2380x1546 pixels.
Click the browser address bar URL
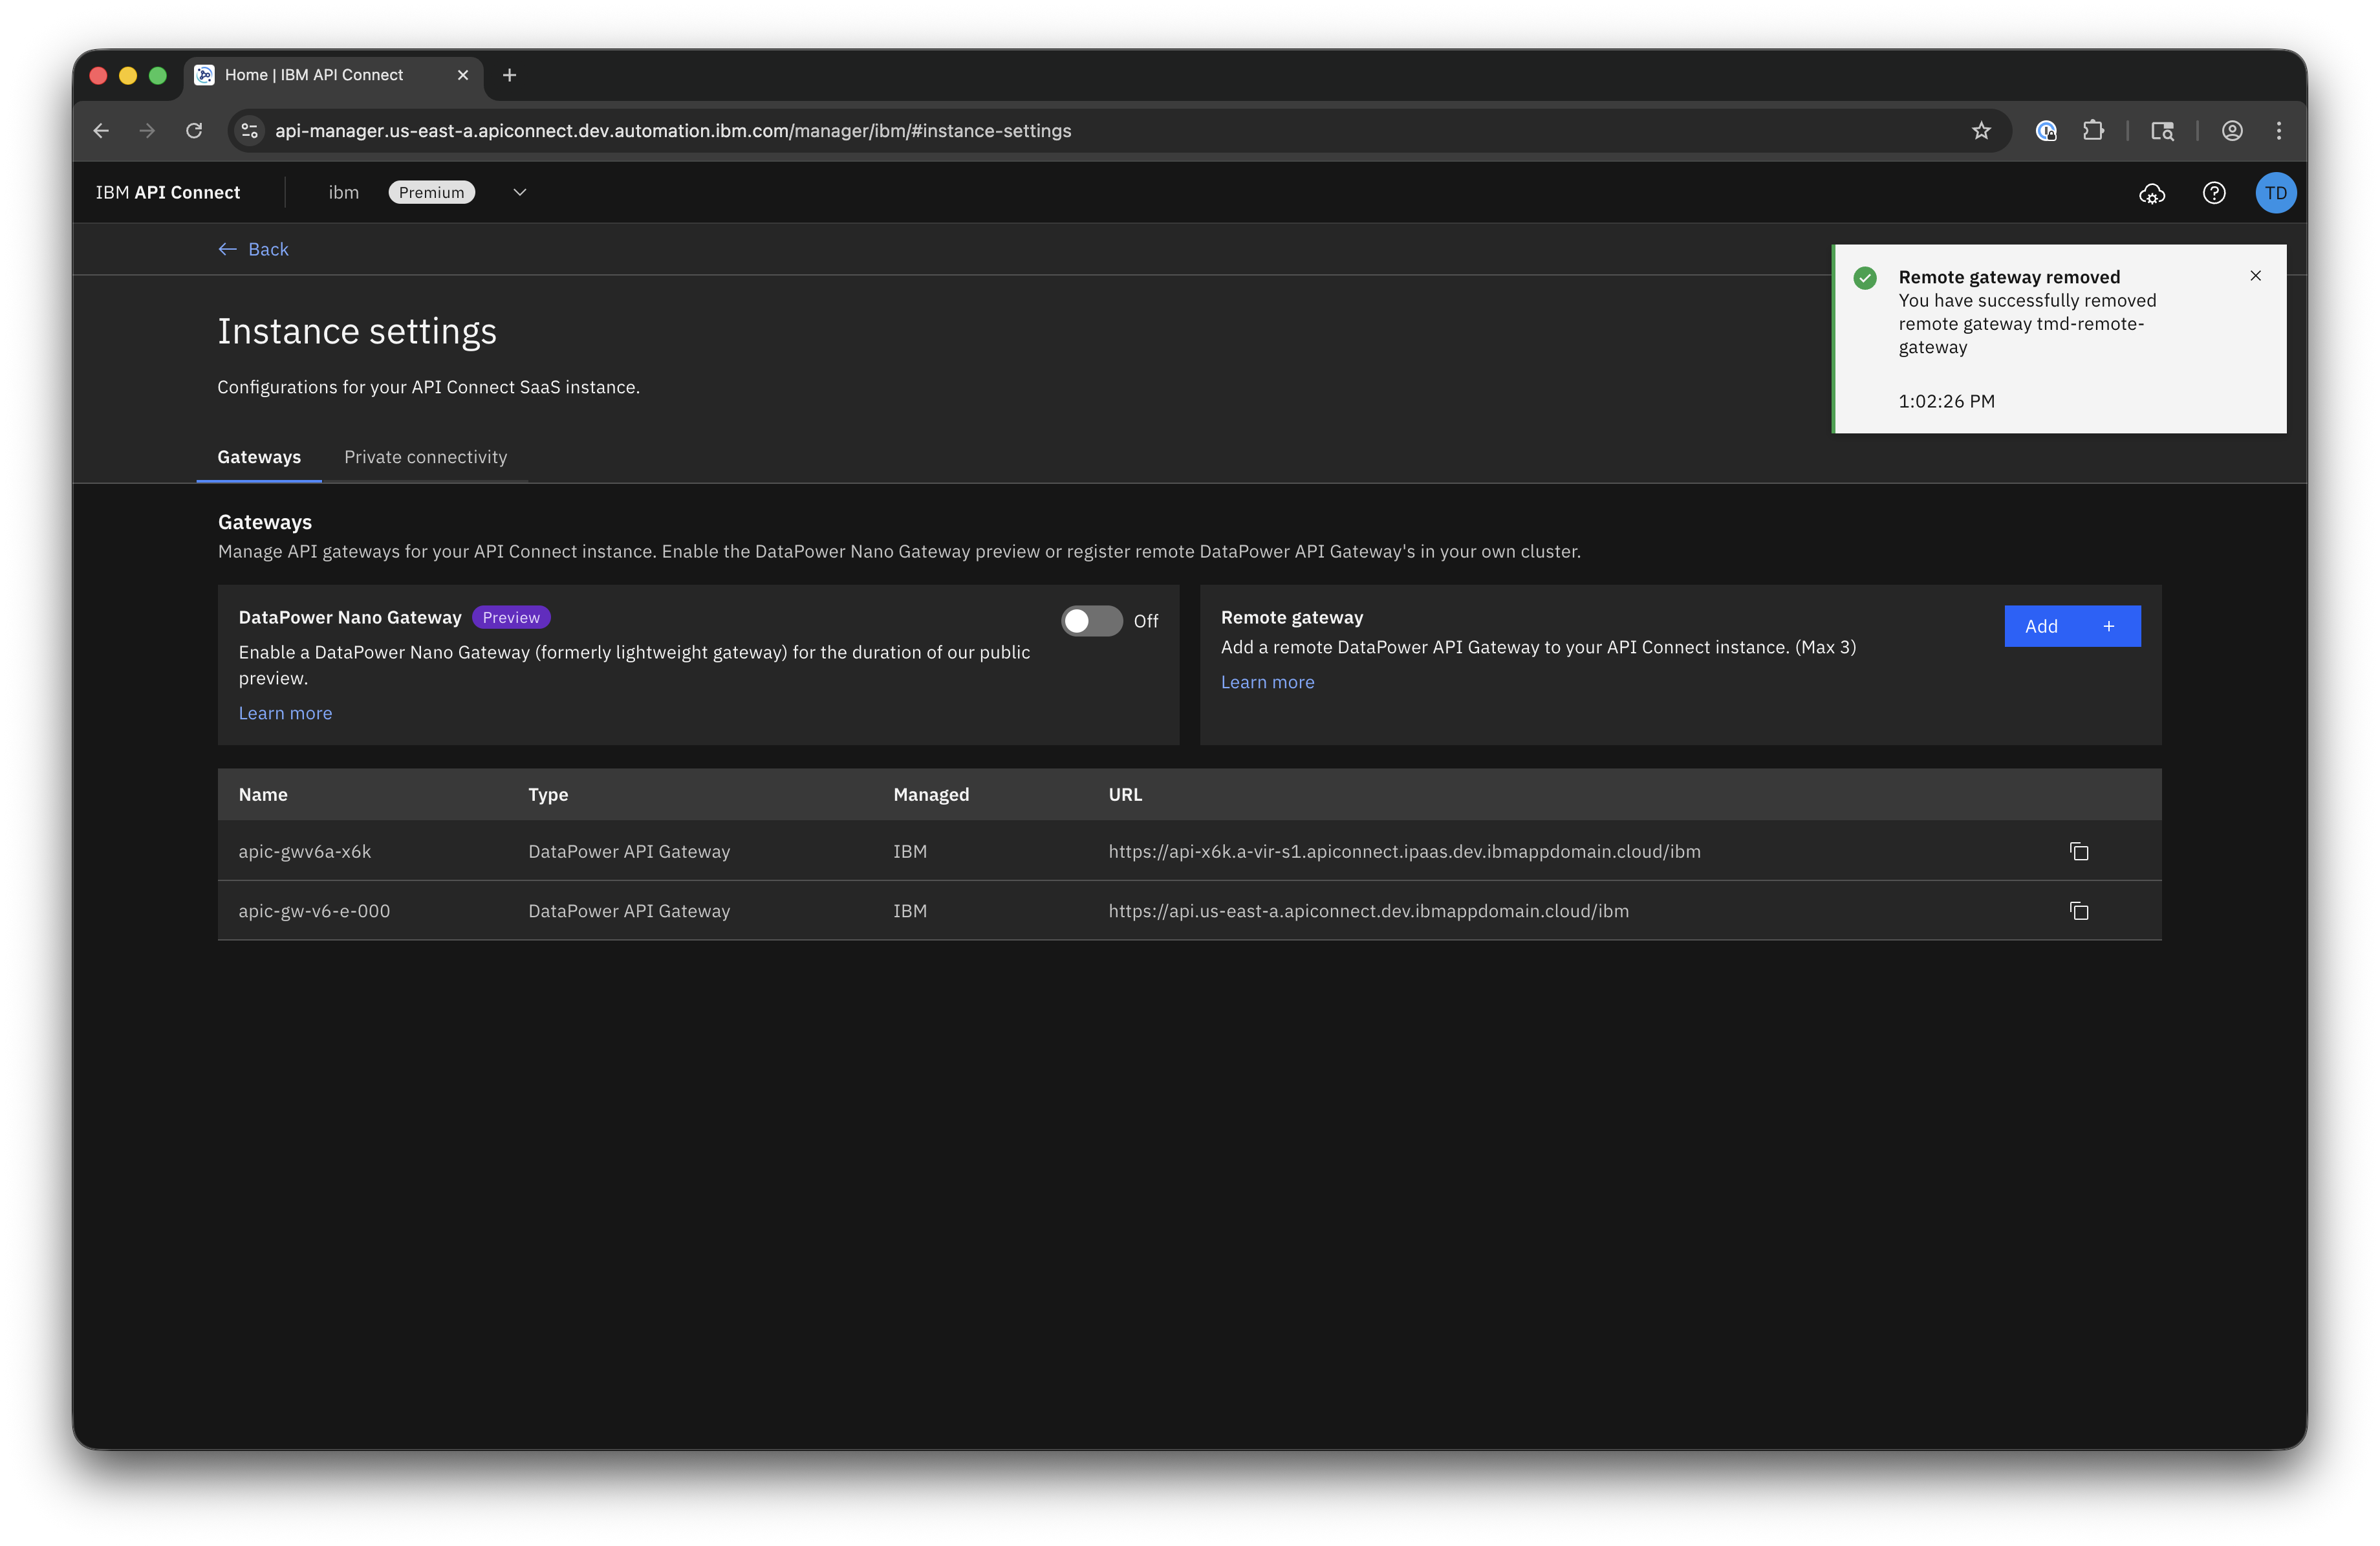tap(672, 131)
